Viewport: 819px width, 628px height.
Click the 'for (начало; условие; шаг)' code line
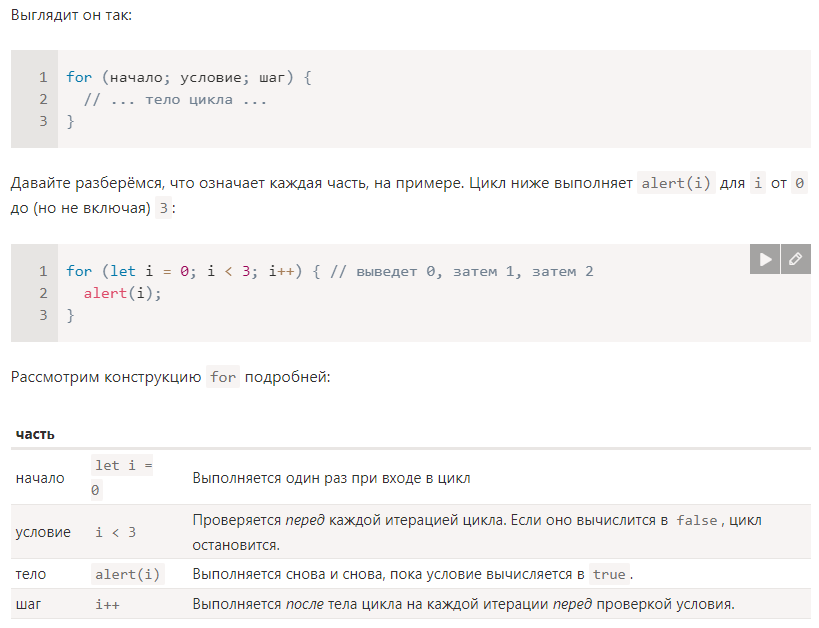189,77
